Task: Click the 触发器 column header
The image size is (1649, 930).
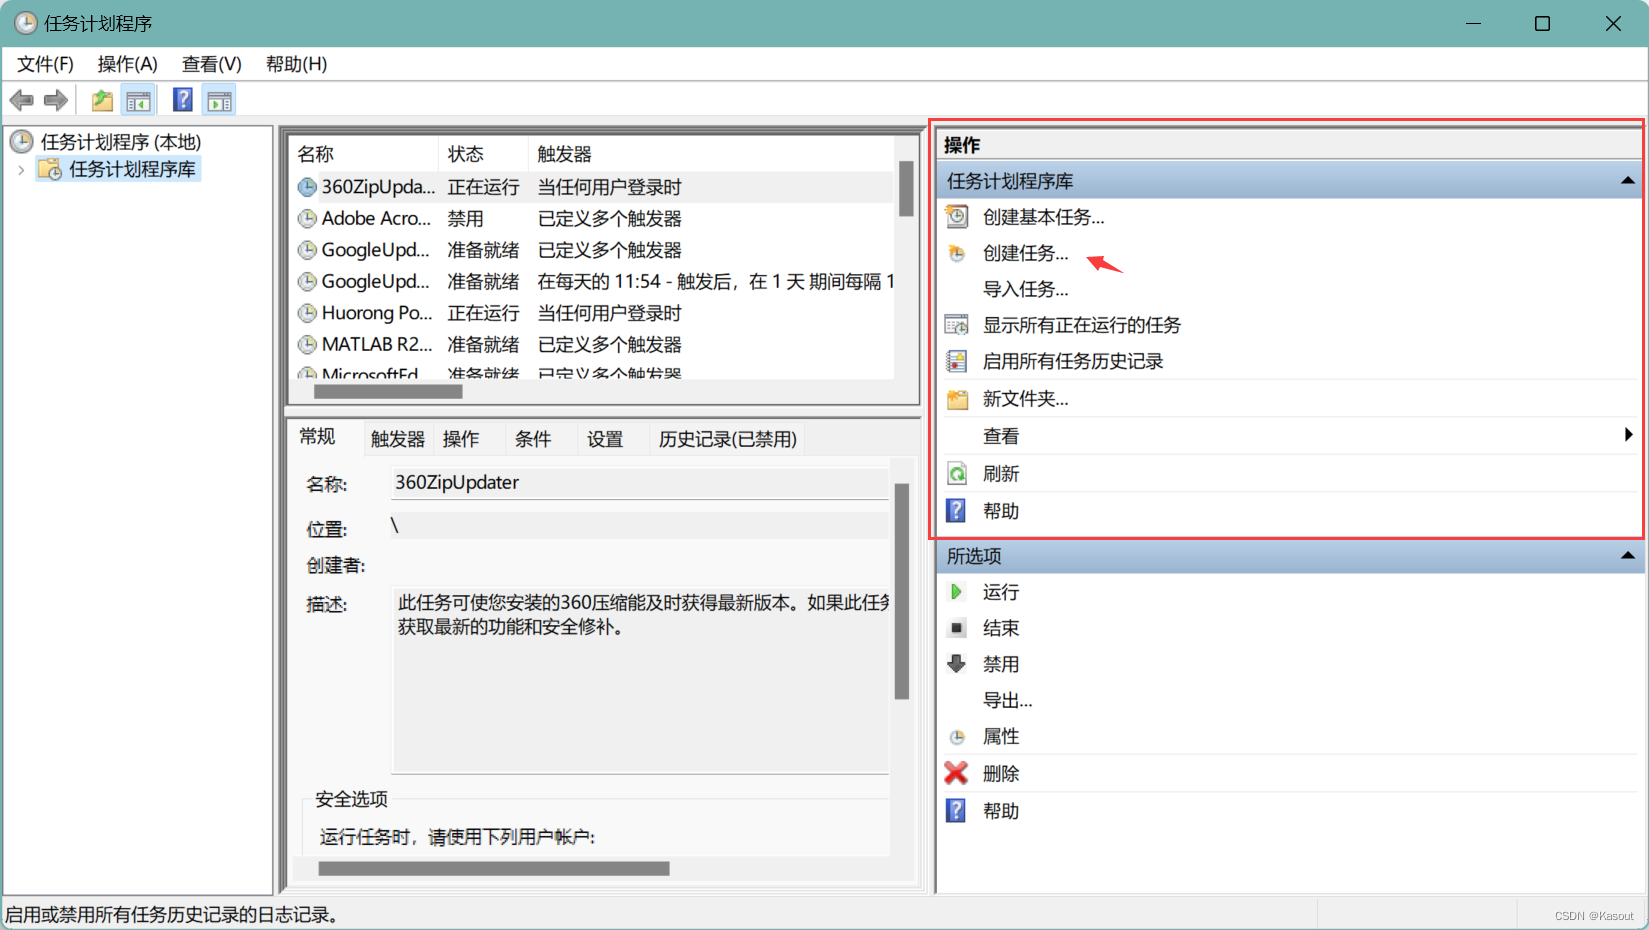Action: (x=711, y=154)
